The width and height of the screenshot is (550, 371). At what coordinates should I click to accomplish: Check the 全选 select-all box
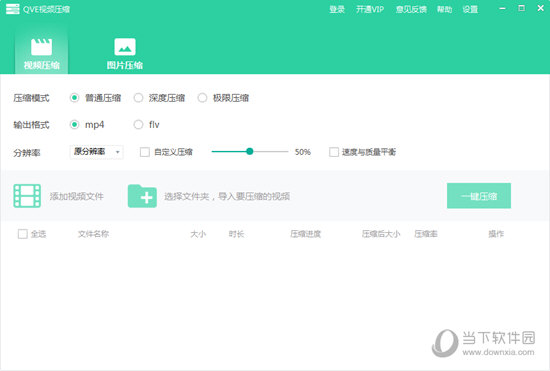(22, 234)
